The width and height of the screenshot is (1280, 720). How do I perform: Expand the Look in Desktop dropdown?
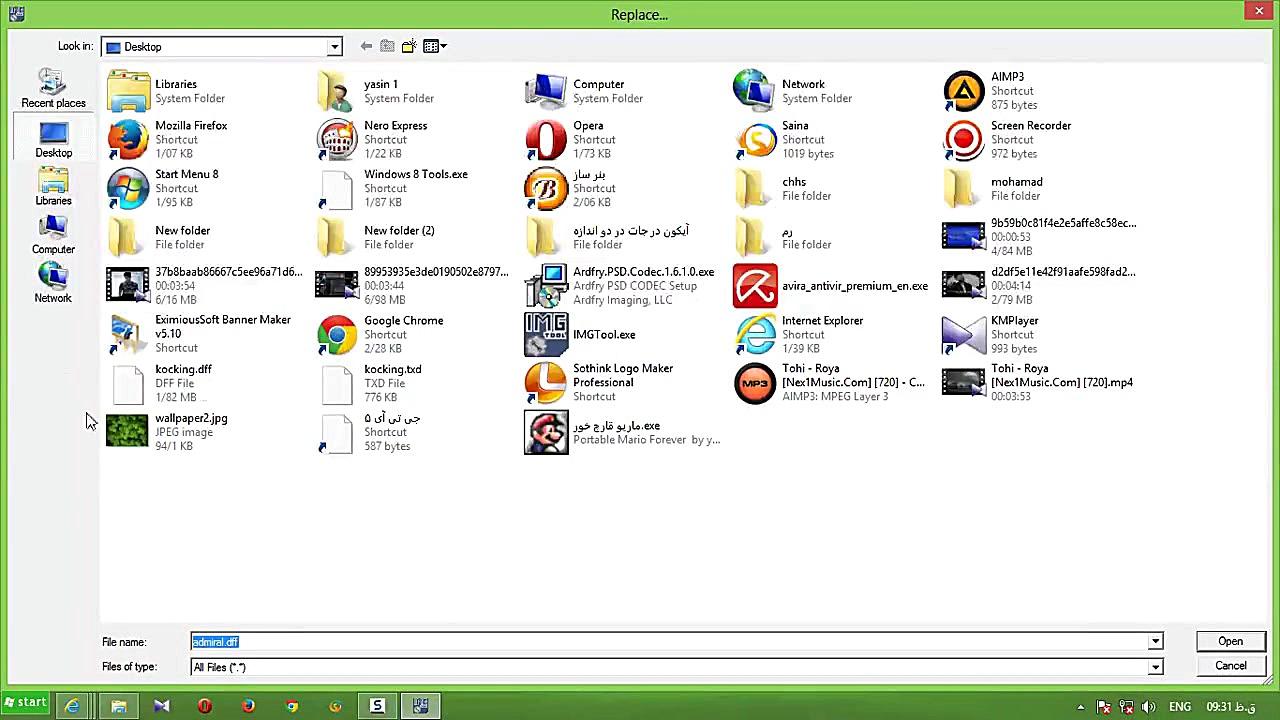click(x=335, y=47)
